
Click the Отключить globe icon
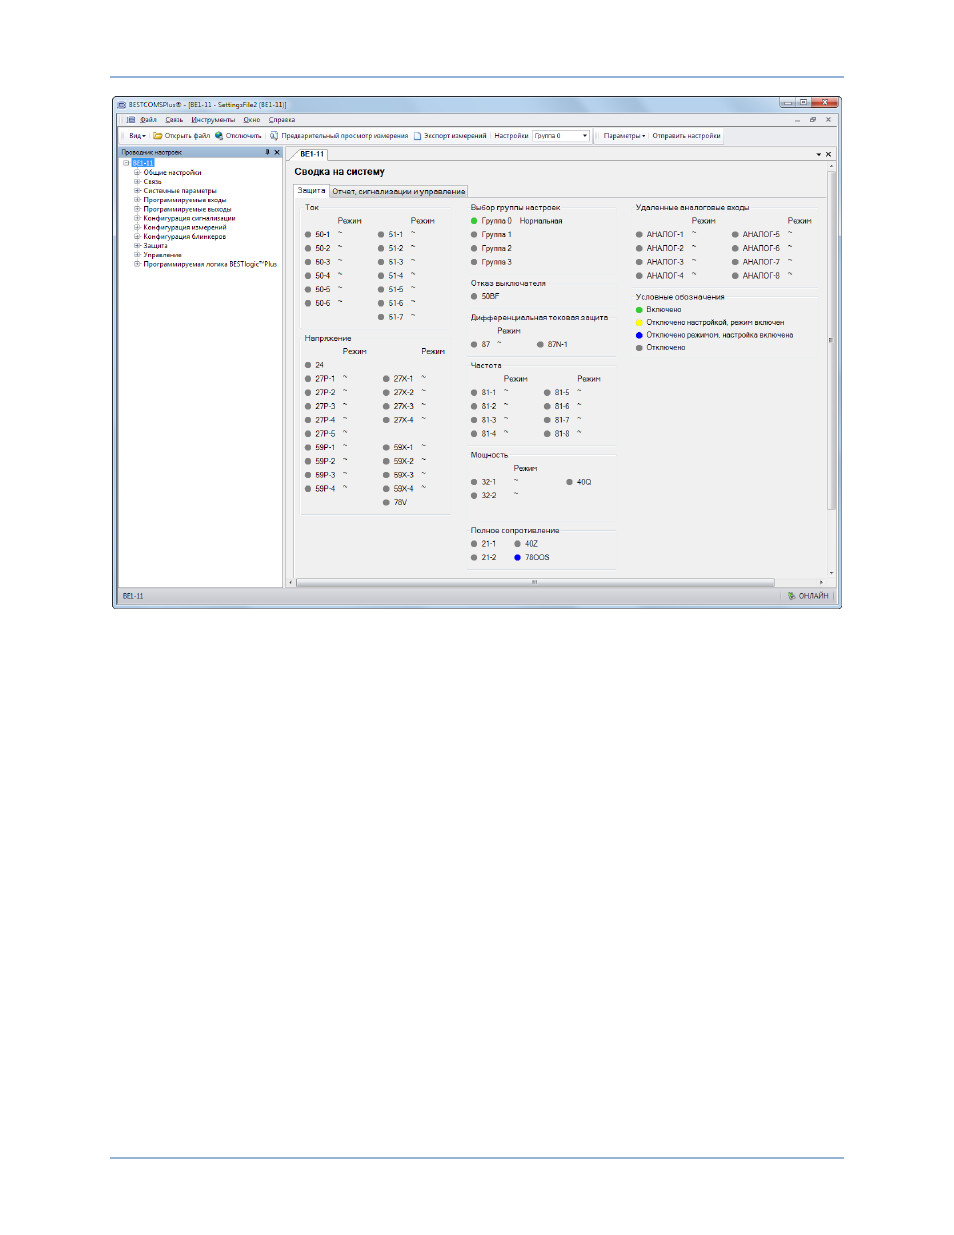(x=219, y=136)
